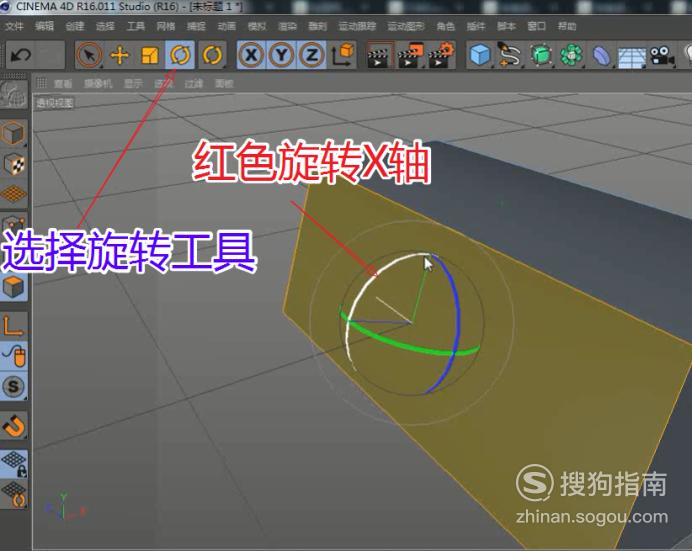Screen dimensions: 692x551
Task: Toggle Locked Workplane grid with padlock
Action: point(14,464)
